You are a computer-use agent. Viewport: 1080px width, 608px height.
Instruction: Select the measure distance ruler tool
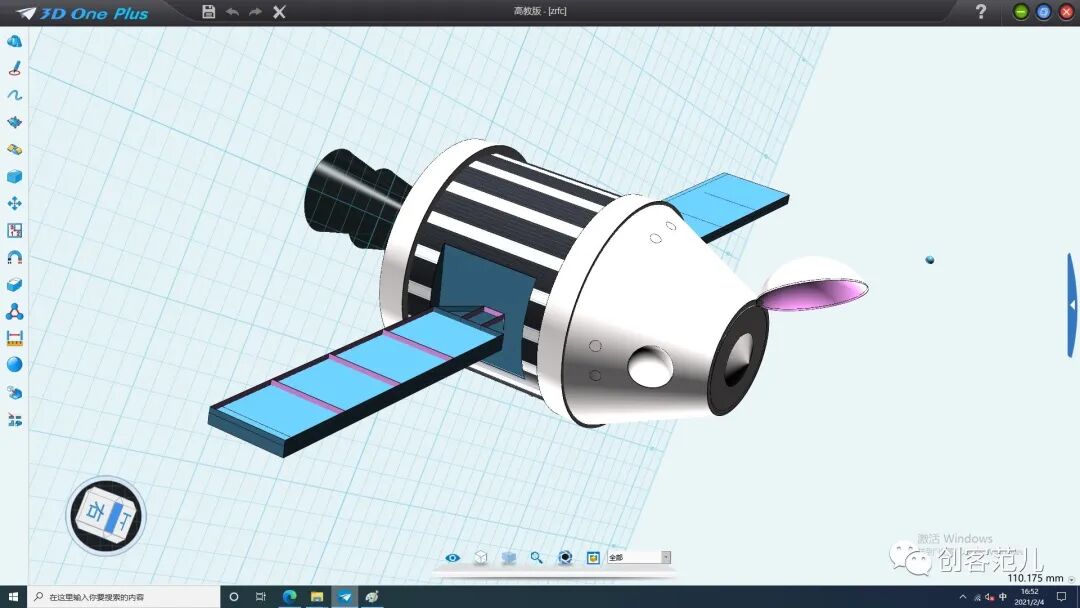coord(14,338)
